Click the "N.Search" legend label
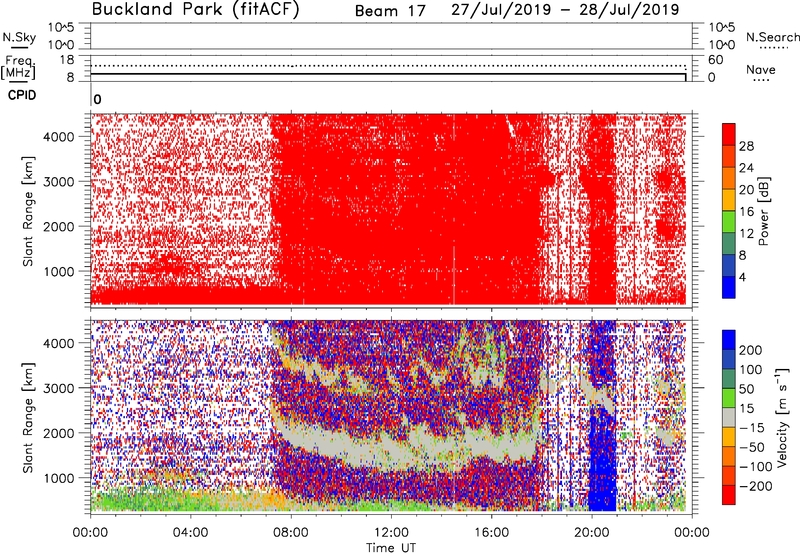800x554 pixels. pos(772,37)
